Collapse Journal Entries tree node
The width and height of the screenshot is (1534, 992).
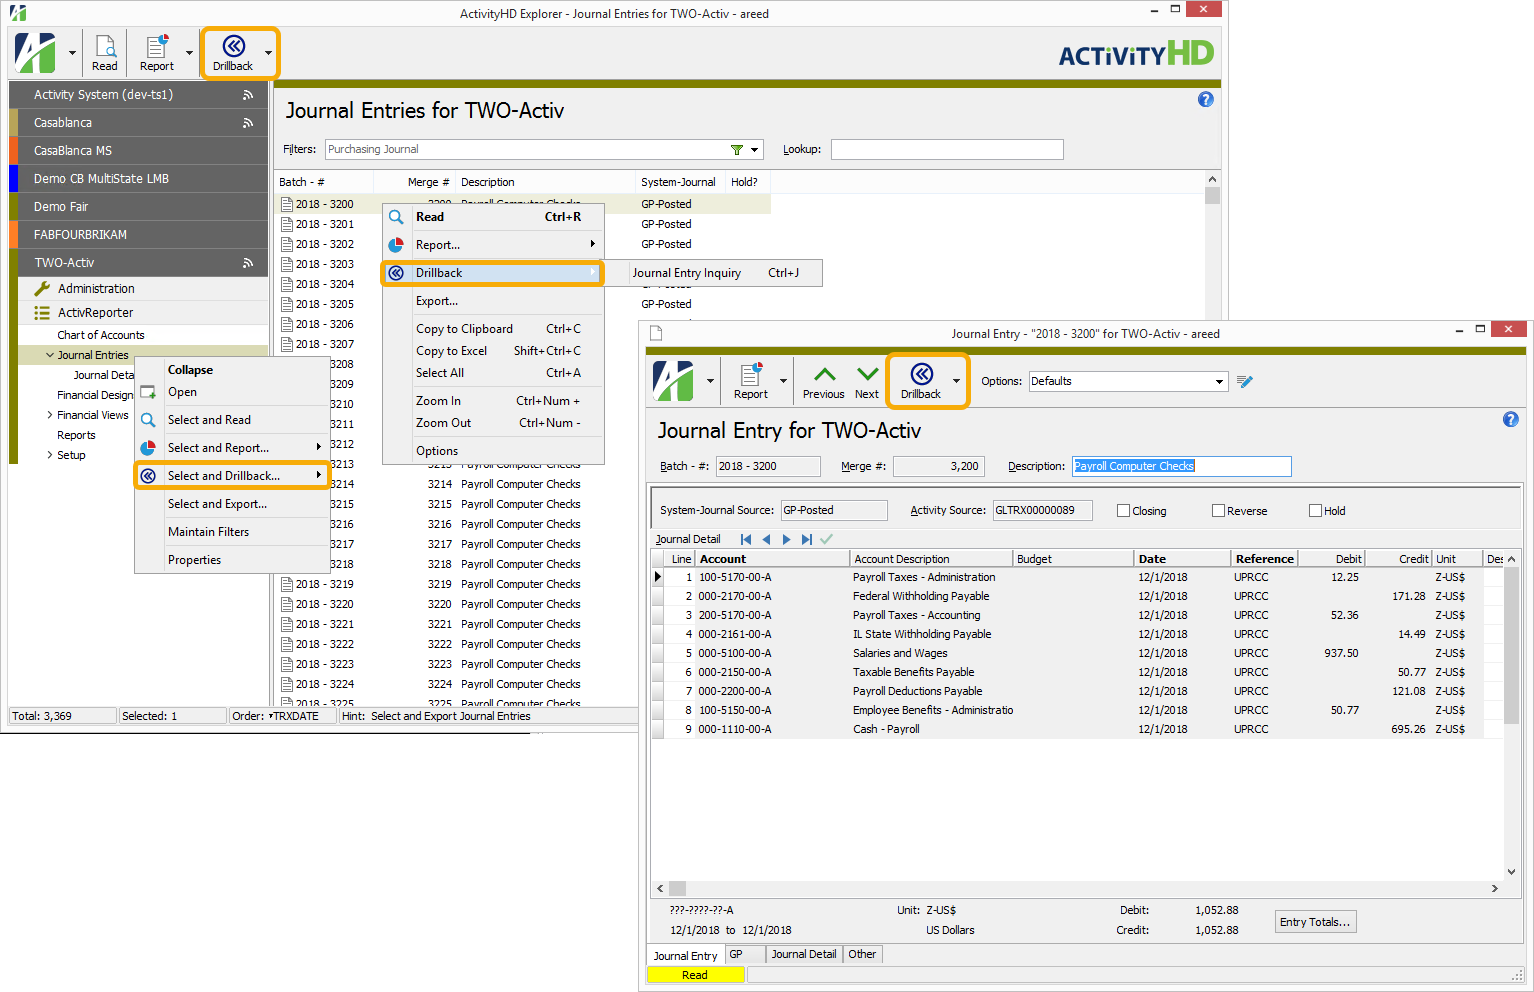click(x=50, y=355)
